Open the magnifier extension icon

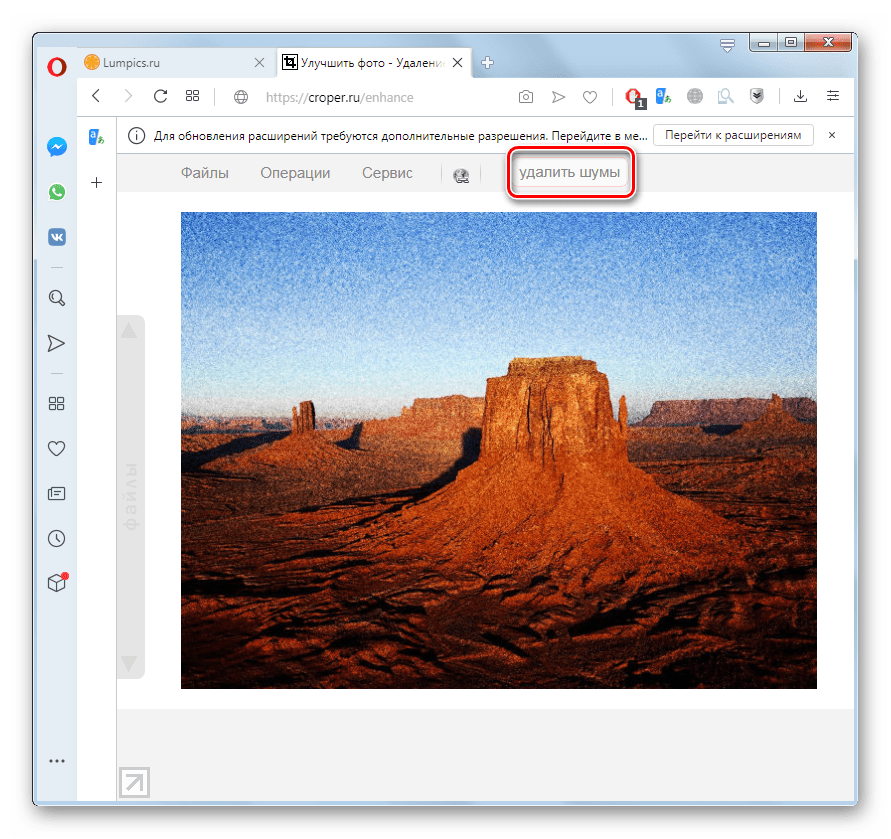pos(725,97)
